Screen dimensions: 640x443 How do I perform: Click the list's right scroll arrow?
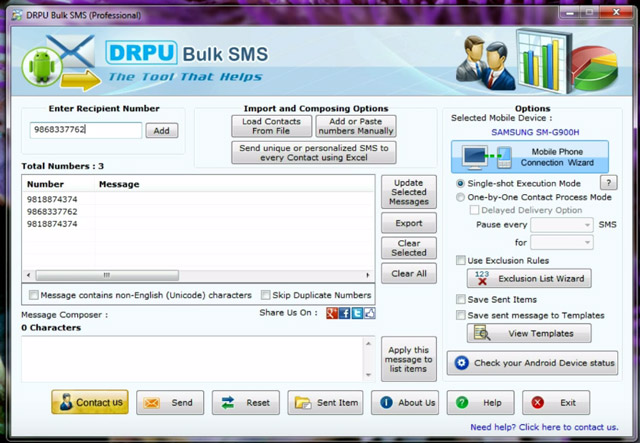pos(368,275)
